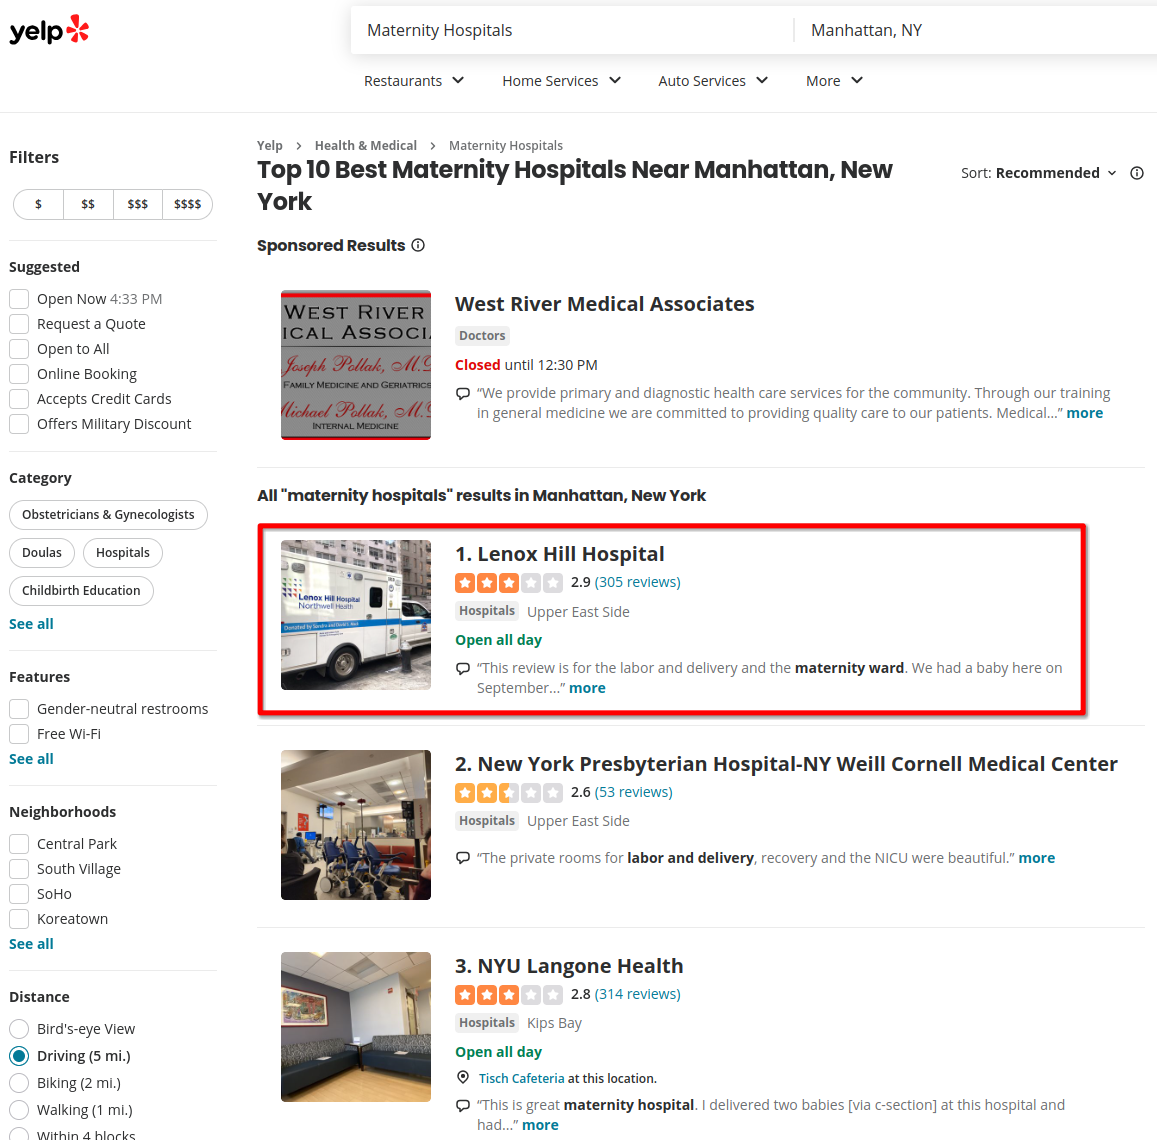Viewport: 1157px width, 1140px height.
Task: Check Offers Military Discount
Action: 19,424
